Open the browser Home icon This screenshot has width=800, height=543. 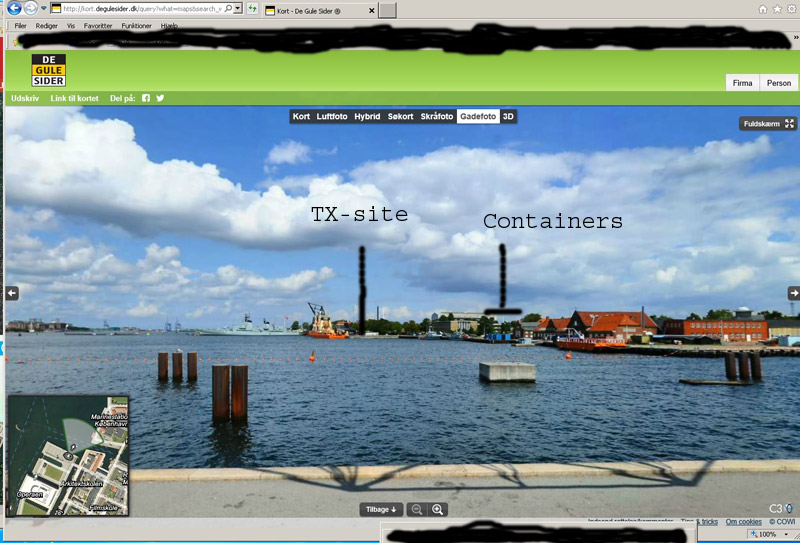point(763,9)
